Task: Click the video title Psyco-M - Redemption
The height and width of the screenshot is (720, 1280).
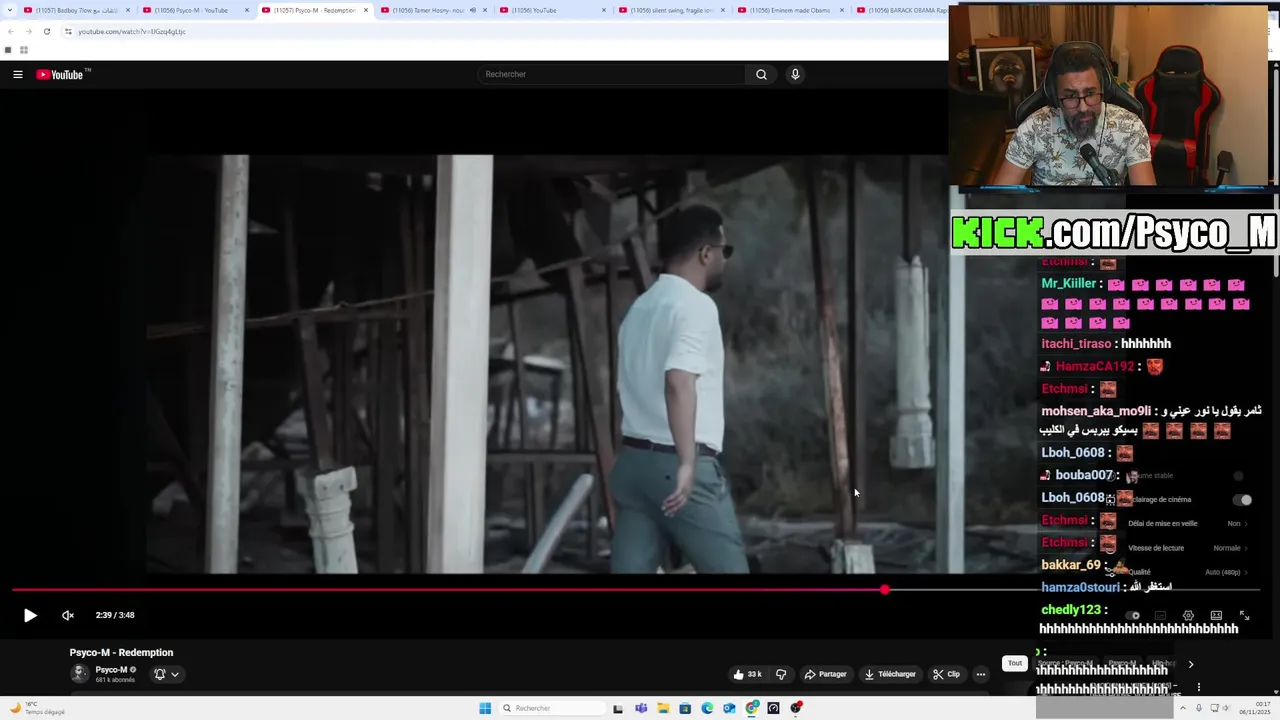Action: click(x=121, y=652)
